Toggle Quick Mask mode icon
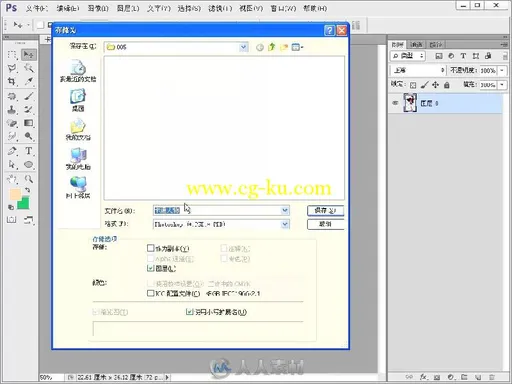This screenshot has width=512, height=384. click(x=12, y=219)
